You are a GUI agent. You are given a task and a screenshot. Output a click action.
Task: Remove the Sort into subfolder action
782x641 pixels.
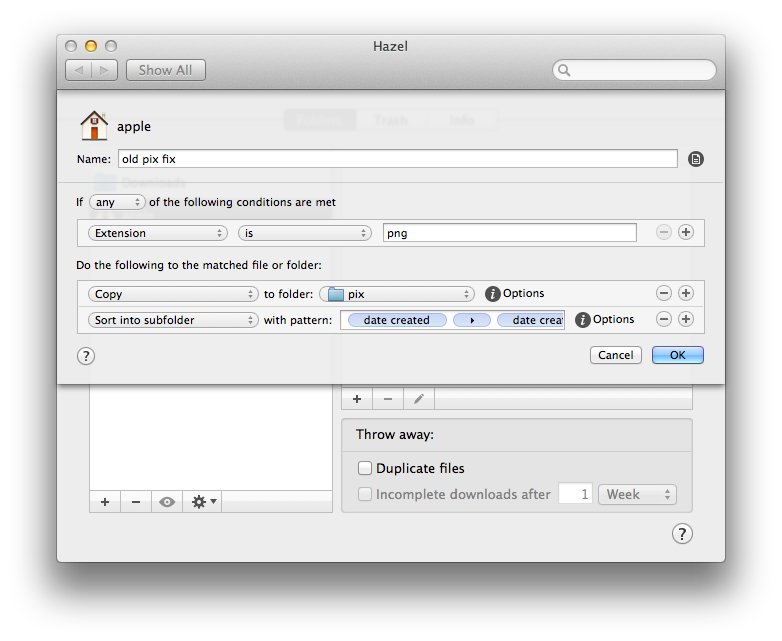point(663,320)
